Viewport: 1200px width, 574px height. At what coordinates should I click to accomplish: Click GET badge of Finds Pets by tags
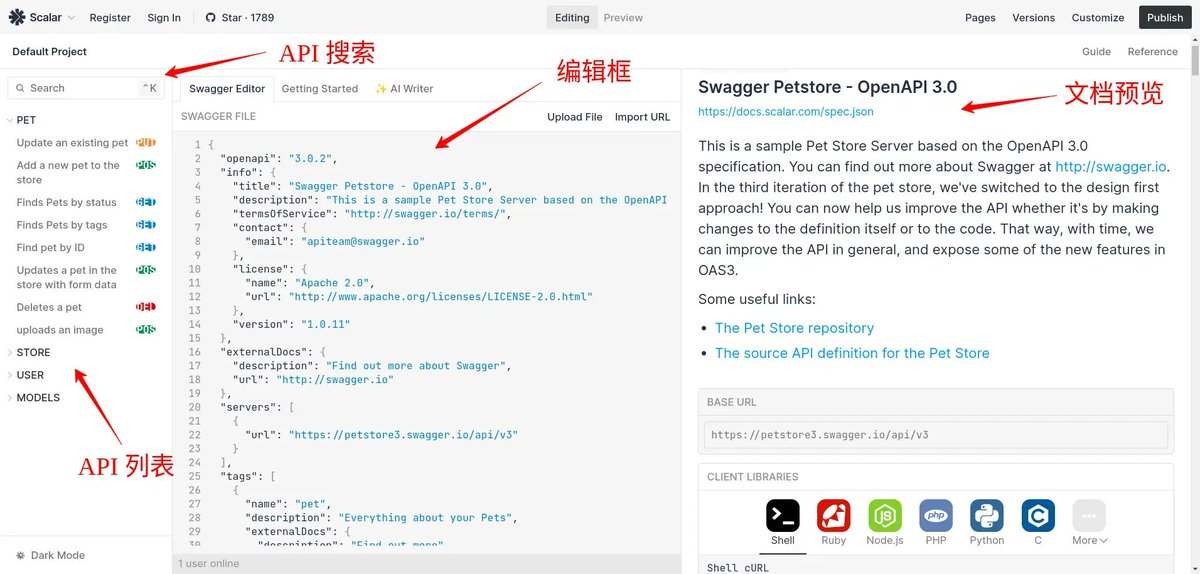pyautogui.click(x=146, y=225)
